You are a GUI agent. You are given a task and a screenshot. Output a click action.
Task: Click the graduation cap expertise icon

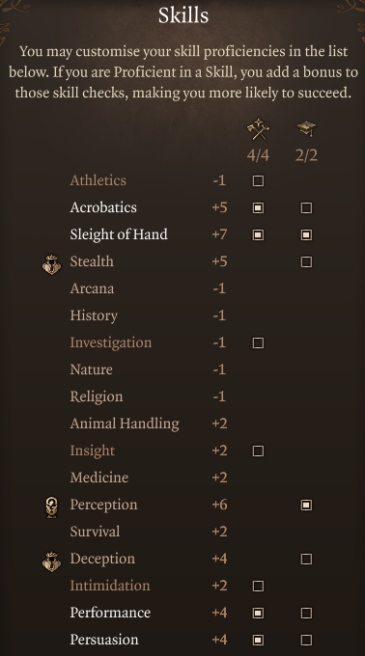point(306,128)
